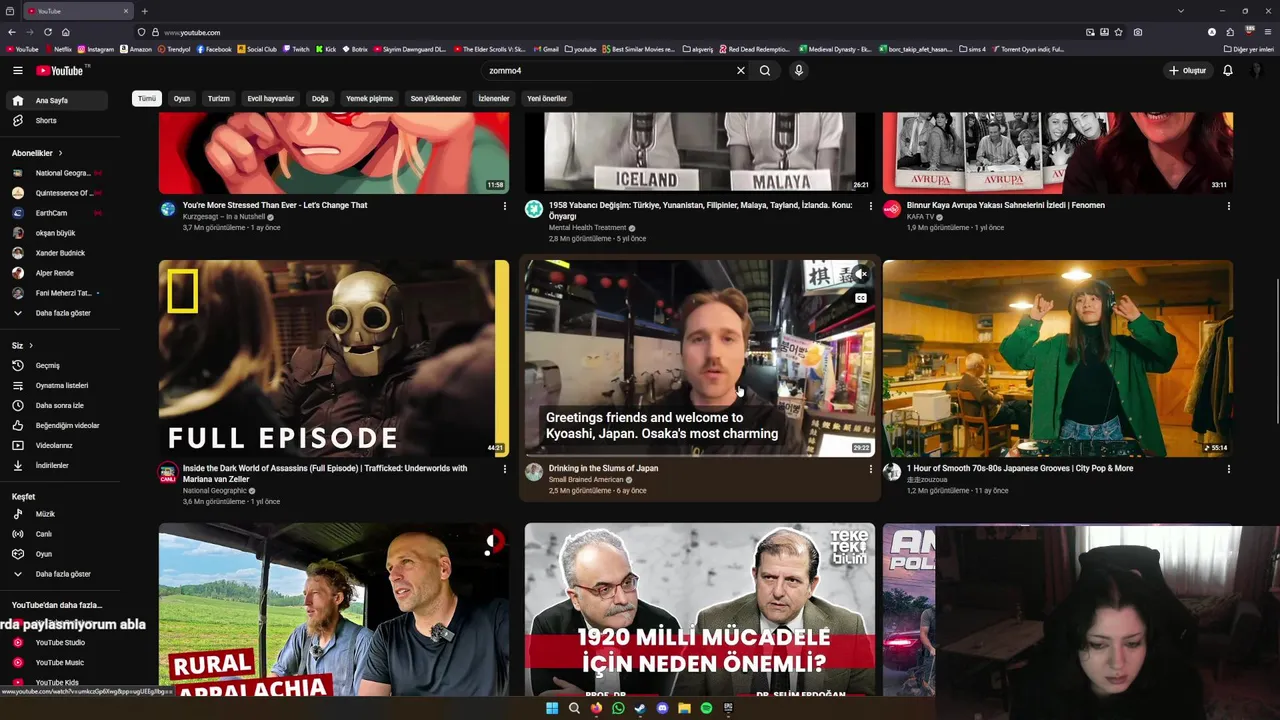Open options for Binnur Kaya video
1280x720 pixels.
[1228, 206]
